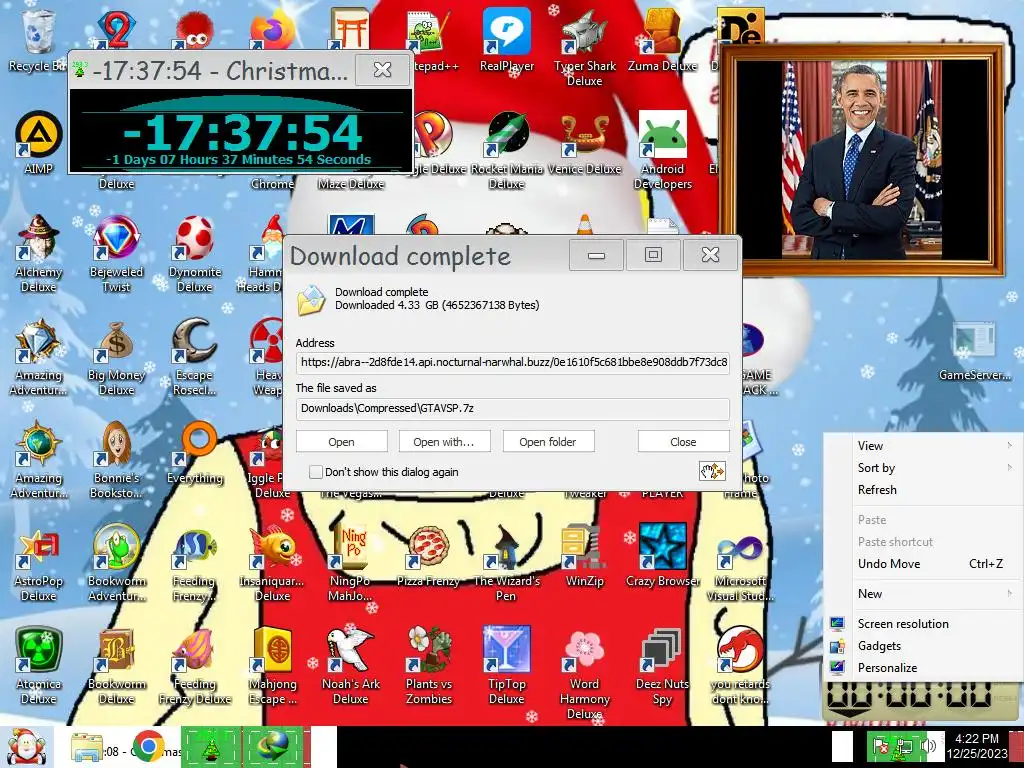Click the drag-file hand icon in dialog

[x=712, y=471]
